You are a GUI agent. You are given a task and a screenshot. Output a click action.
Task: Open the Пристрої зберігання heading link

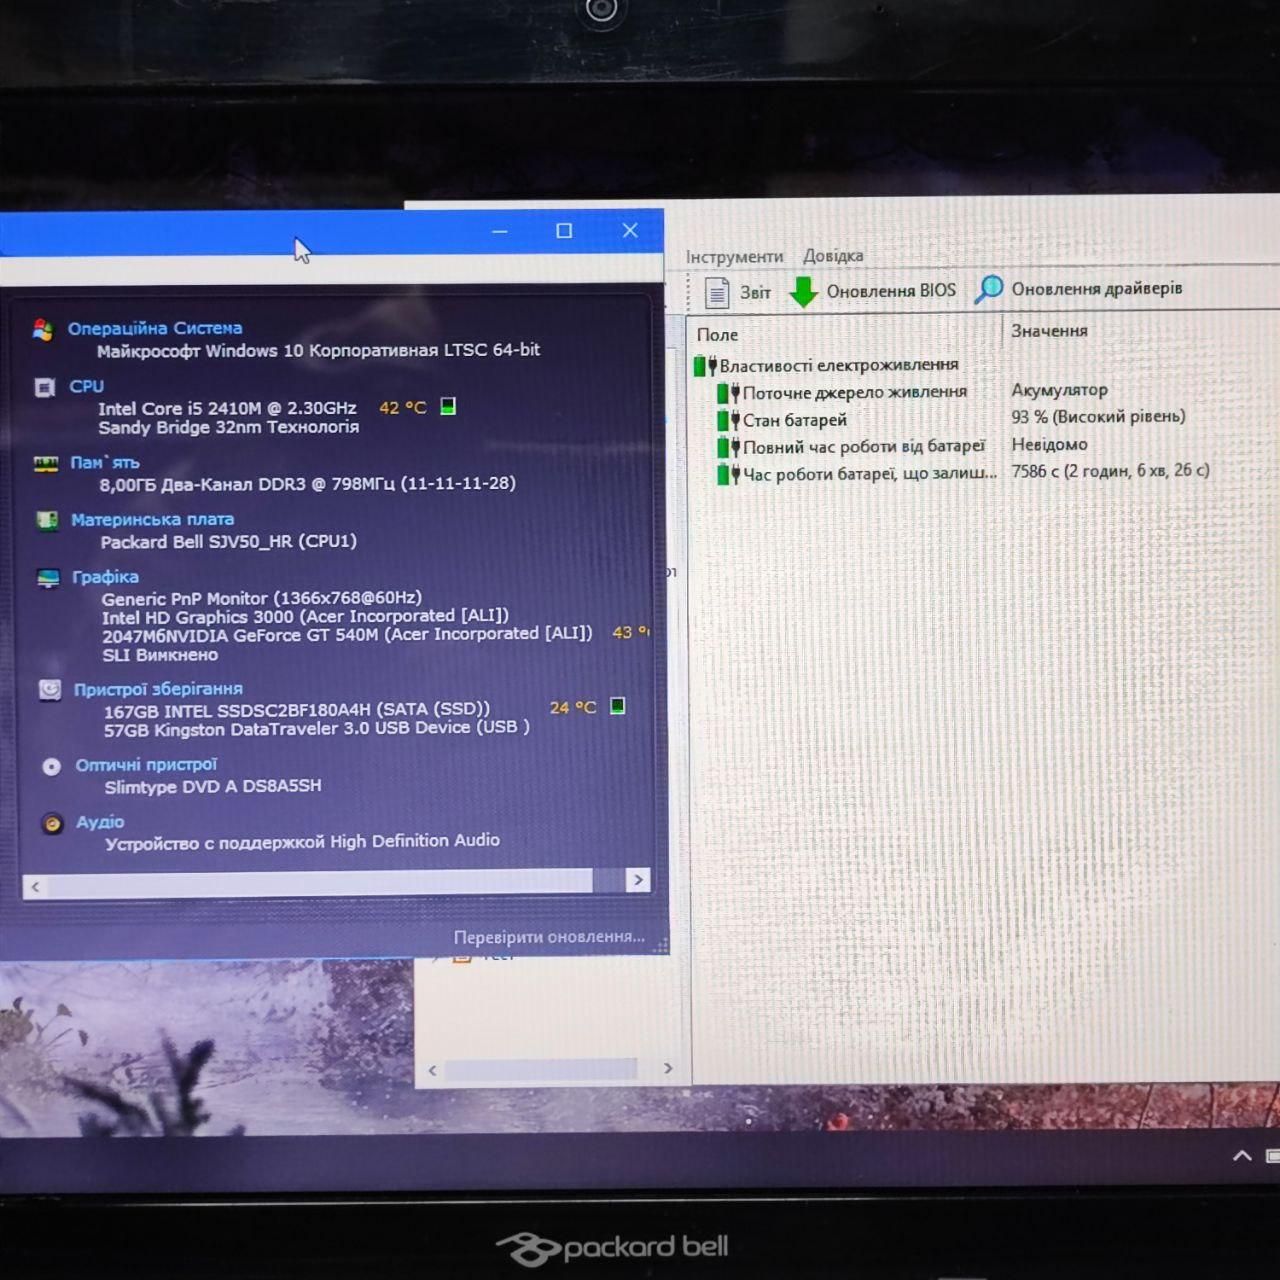pos(158,689)
